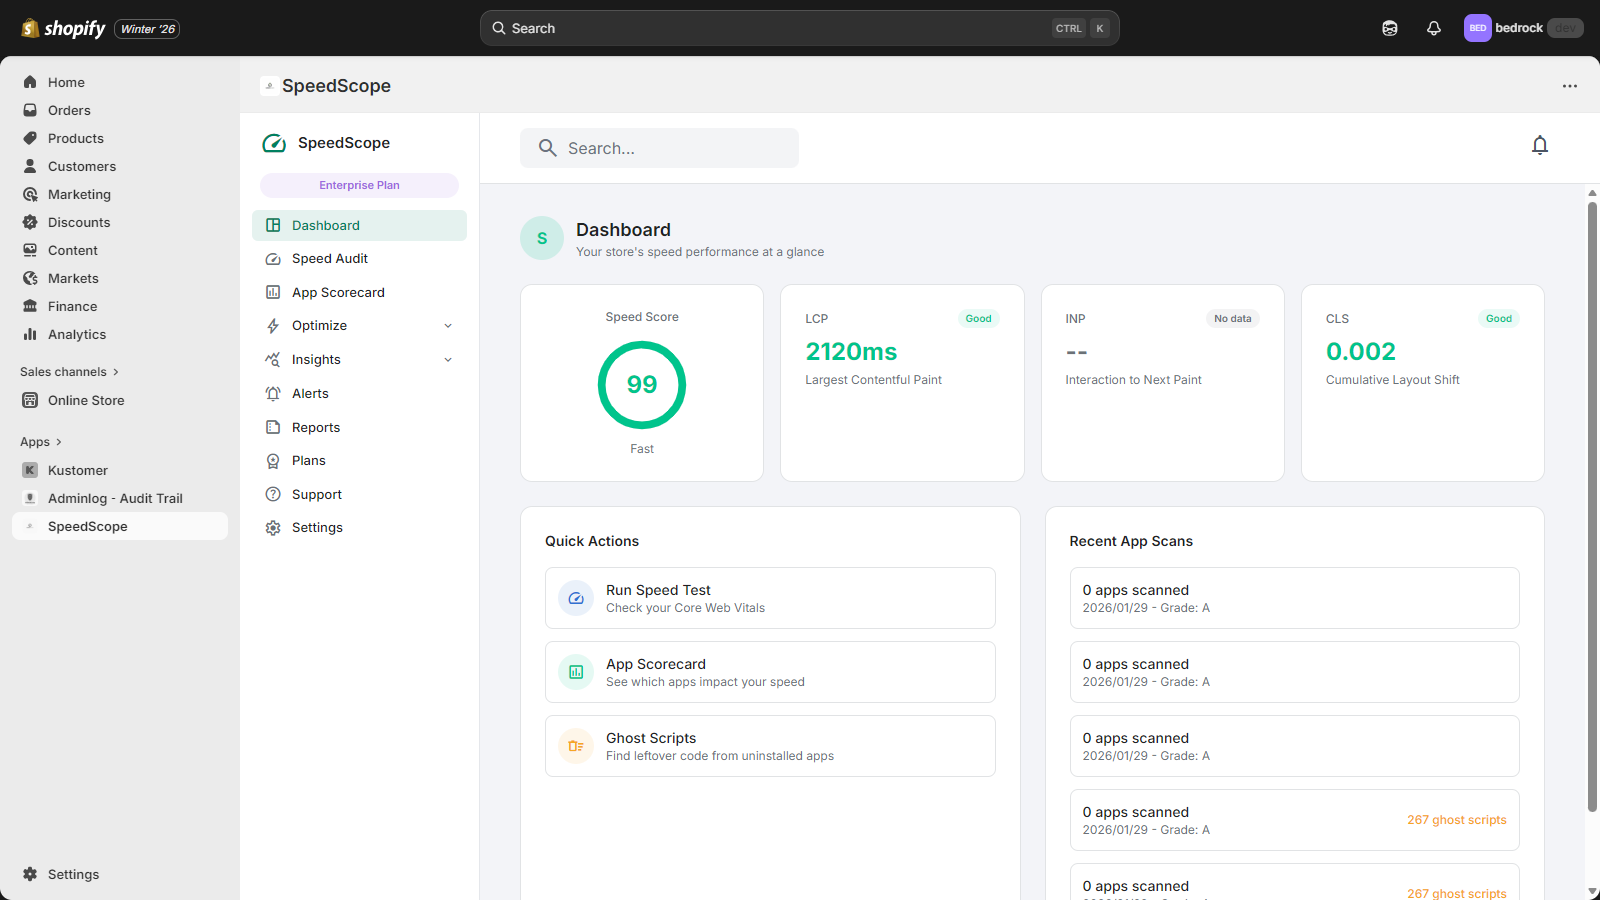Open the Speed Audit page
The image size is (1600, 900).
[x=330, y=259]
